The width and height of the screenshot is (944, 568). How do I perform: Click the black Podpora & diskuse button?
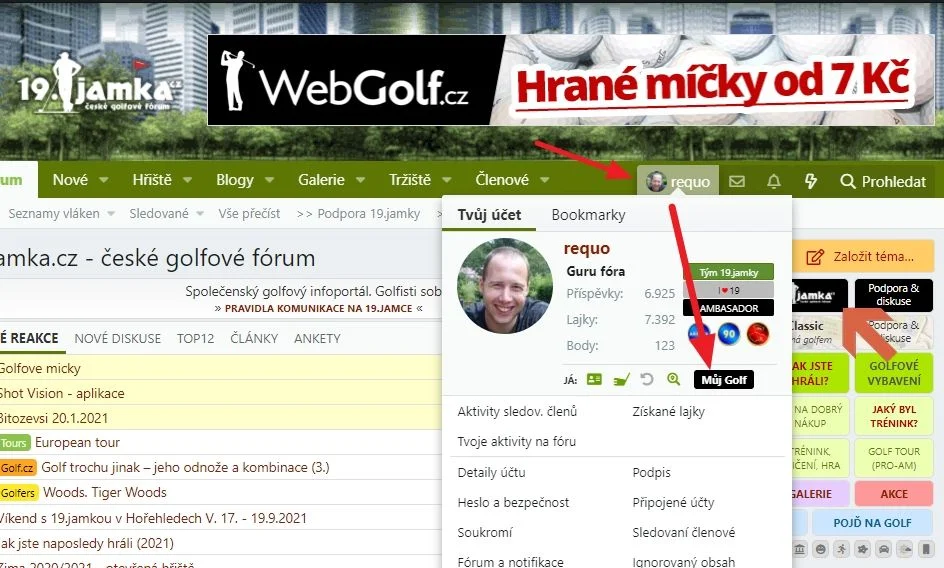893,295
